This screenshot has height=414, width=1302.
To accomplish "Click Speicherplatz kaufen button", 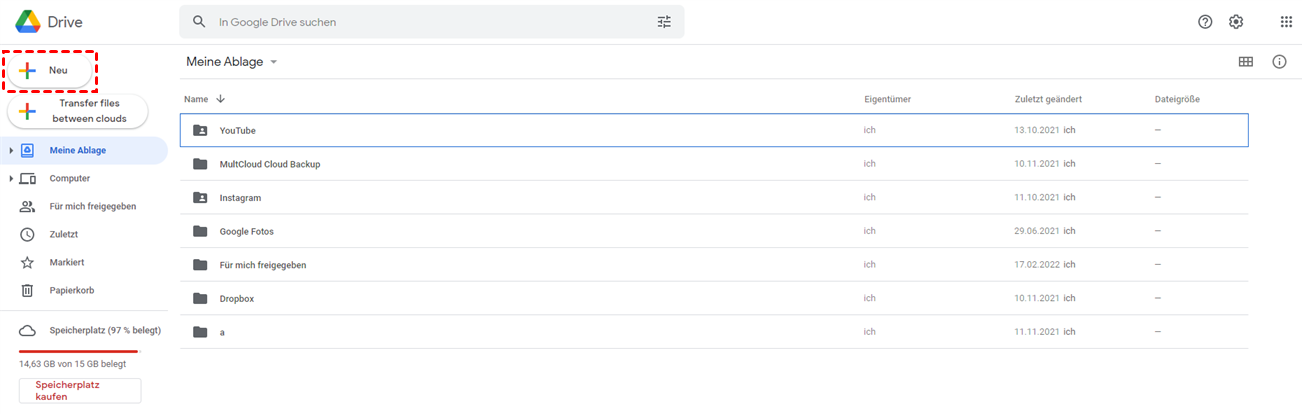I will click(x=80, y=390).
